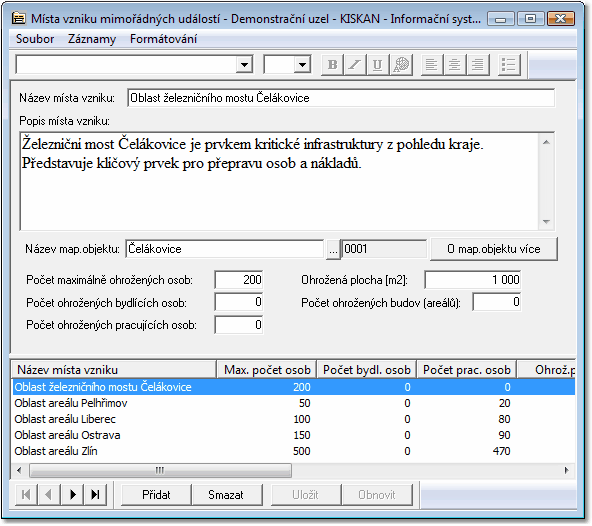Click the Název místa vzniku input field

click(341, 98)
